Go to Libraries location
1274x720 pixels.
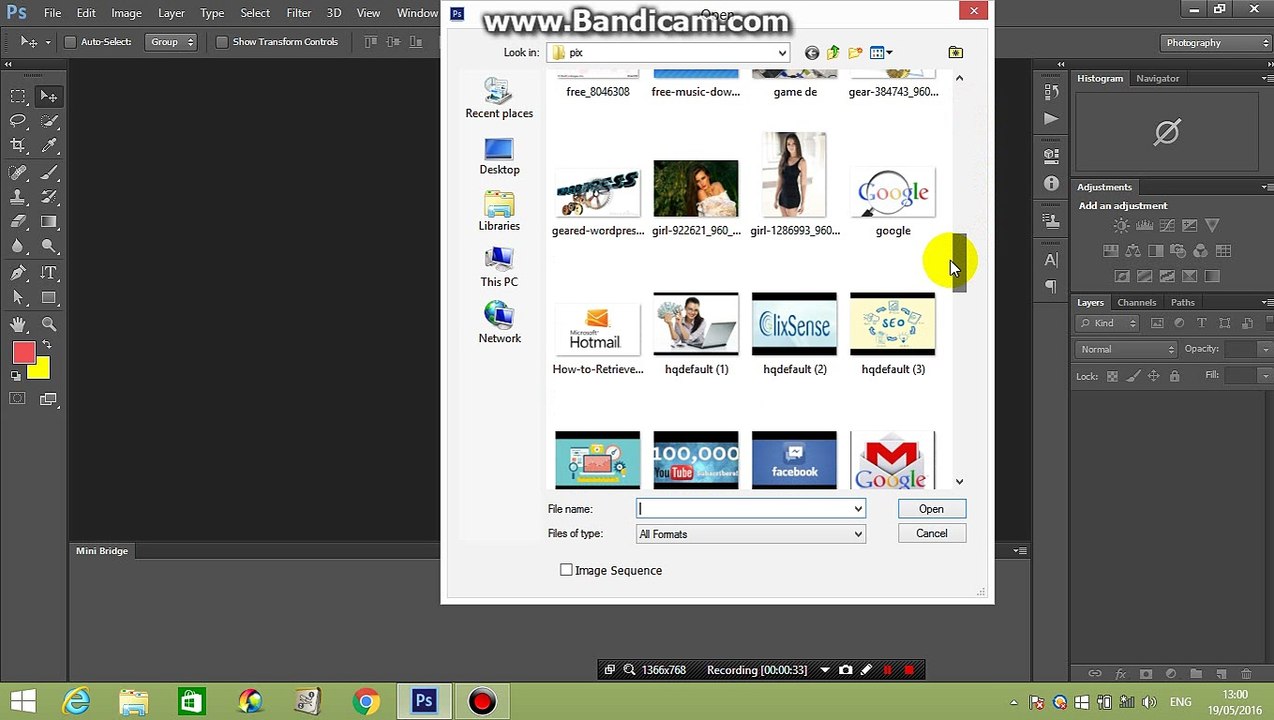click(499, 212)
